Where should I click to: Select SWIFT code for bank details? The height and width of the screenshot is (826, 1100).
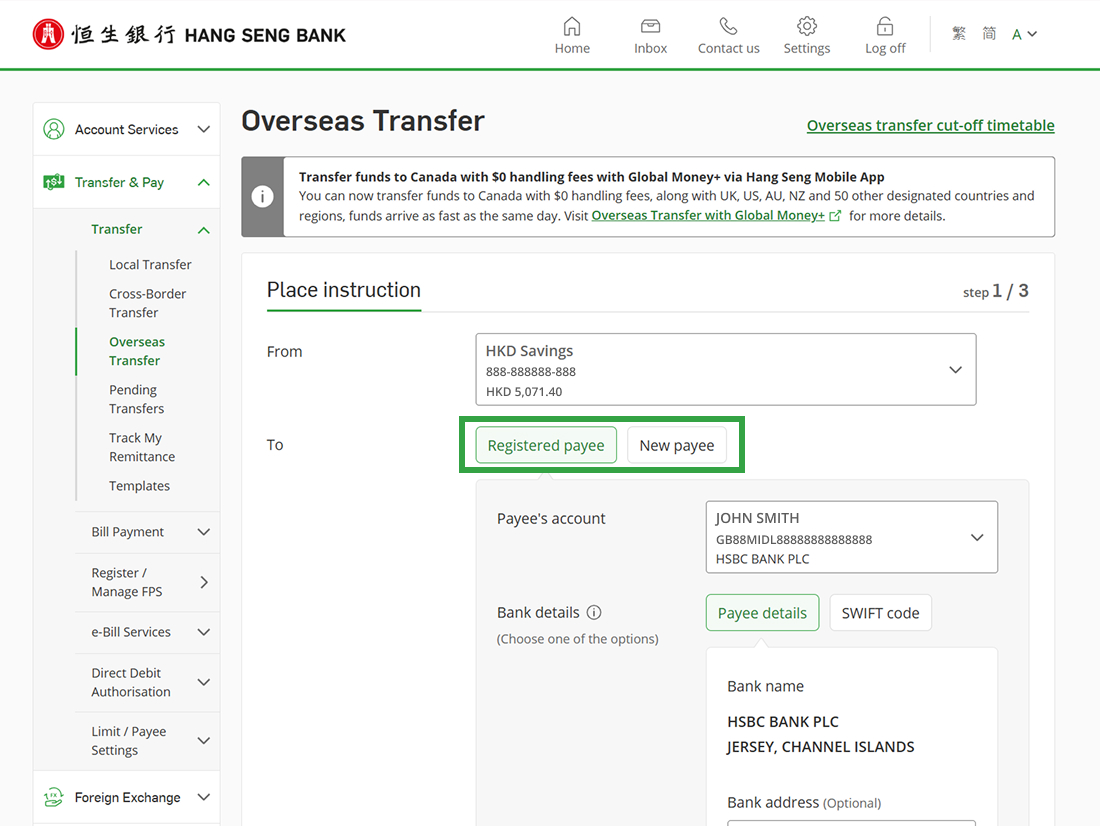pos(880,611)
